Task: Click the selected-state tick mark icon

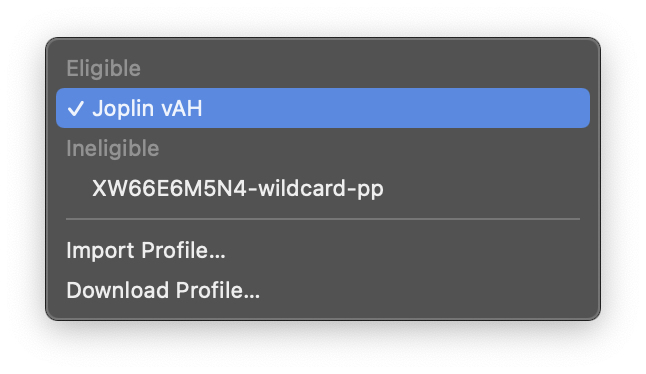Action: (75, 108)
